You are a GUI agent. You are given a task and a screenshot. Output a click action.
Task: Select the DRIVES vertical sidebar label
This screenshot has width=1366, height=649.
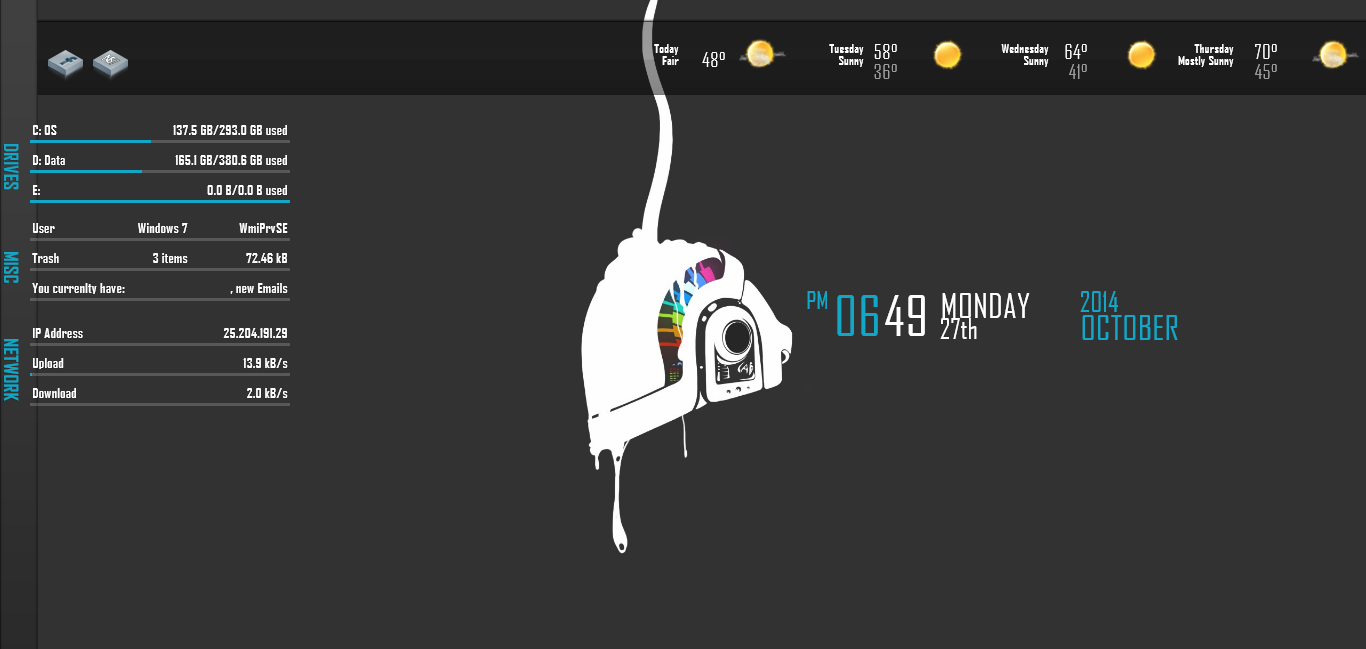tap(11, 166)
